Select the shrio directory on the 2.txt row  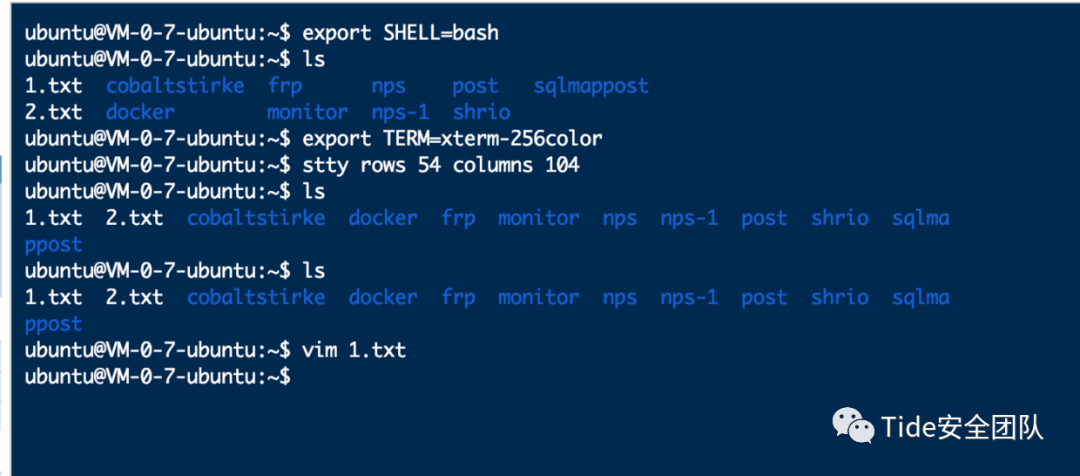pyautogui.click(x=481, y=112)
